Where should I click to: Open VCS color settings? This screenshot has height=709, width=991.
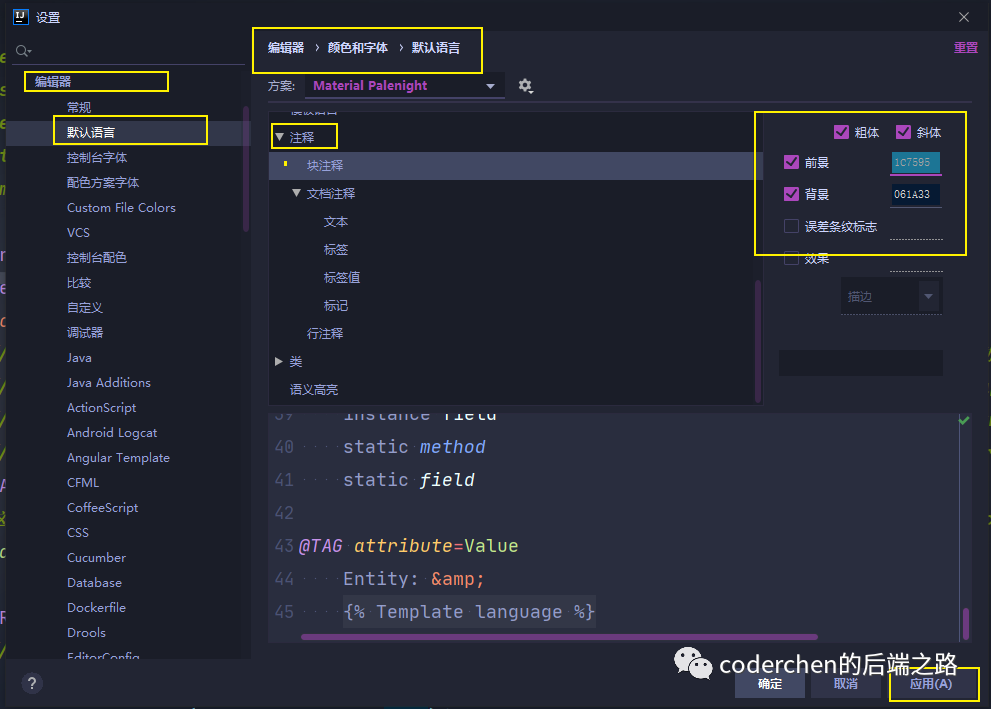78,233
